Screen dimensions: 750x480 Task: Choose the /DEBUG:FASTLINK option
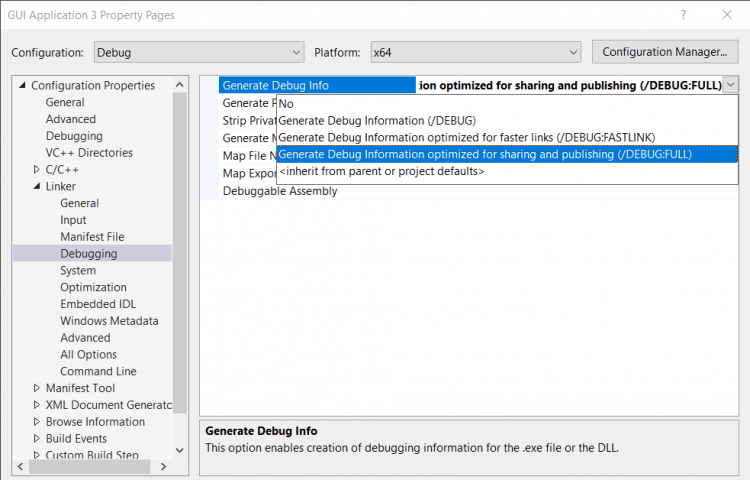[466, 137]
